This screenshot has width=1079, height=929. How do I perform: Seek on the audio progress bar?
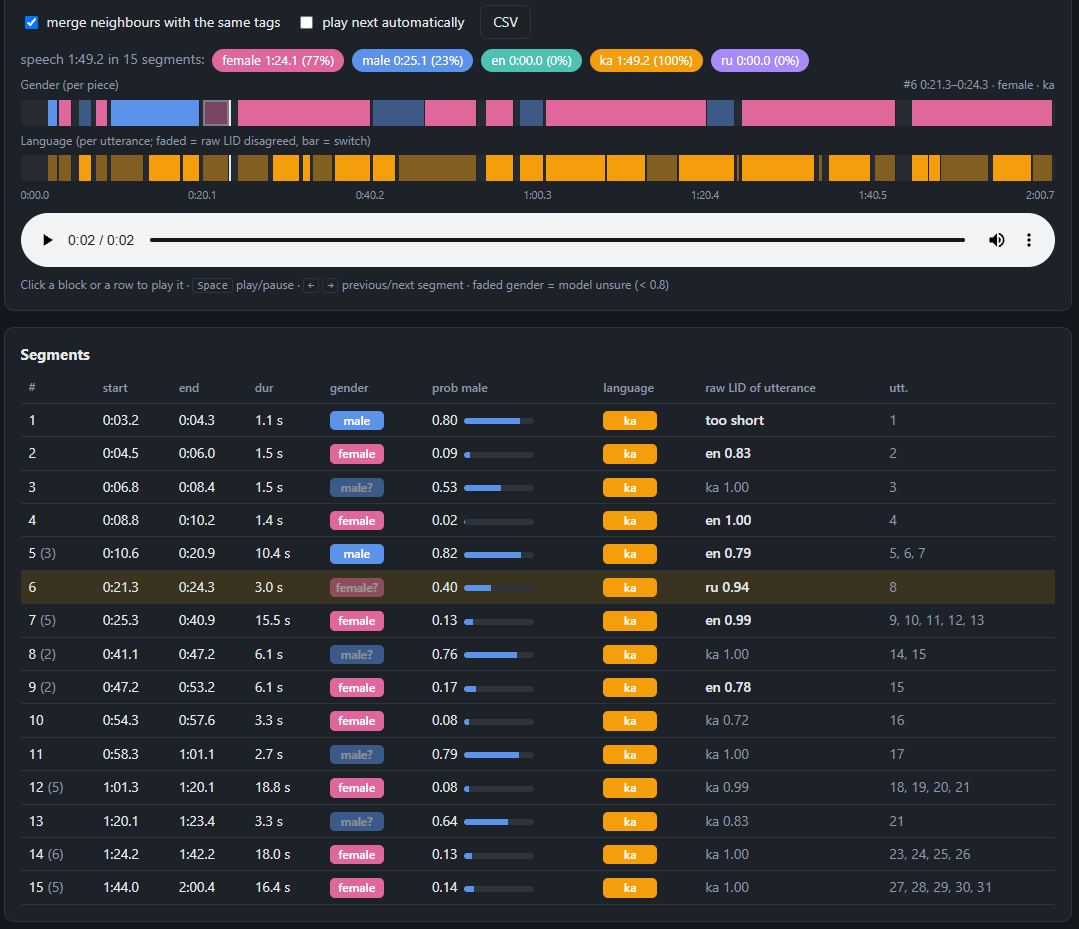(x=557, y=240)
